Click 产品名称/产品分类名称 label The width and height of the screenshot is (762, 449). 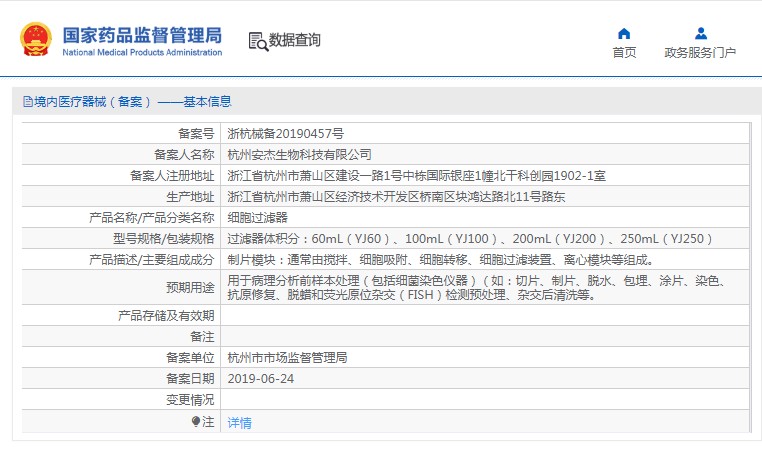(152, 218)
